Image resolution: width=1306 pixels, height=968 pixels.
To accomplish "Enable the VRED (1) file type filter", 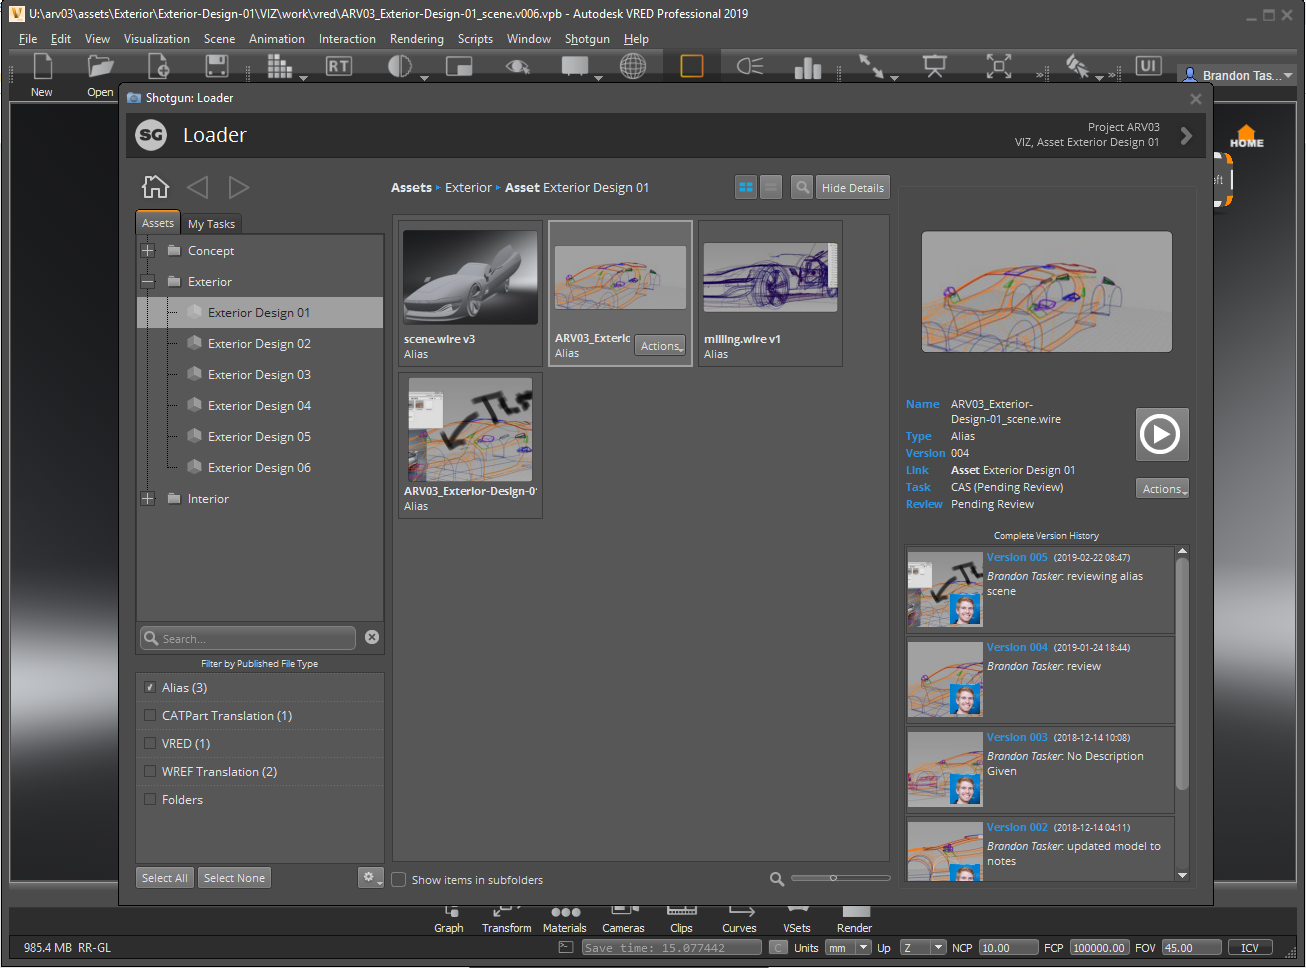I will (150, 743).
